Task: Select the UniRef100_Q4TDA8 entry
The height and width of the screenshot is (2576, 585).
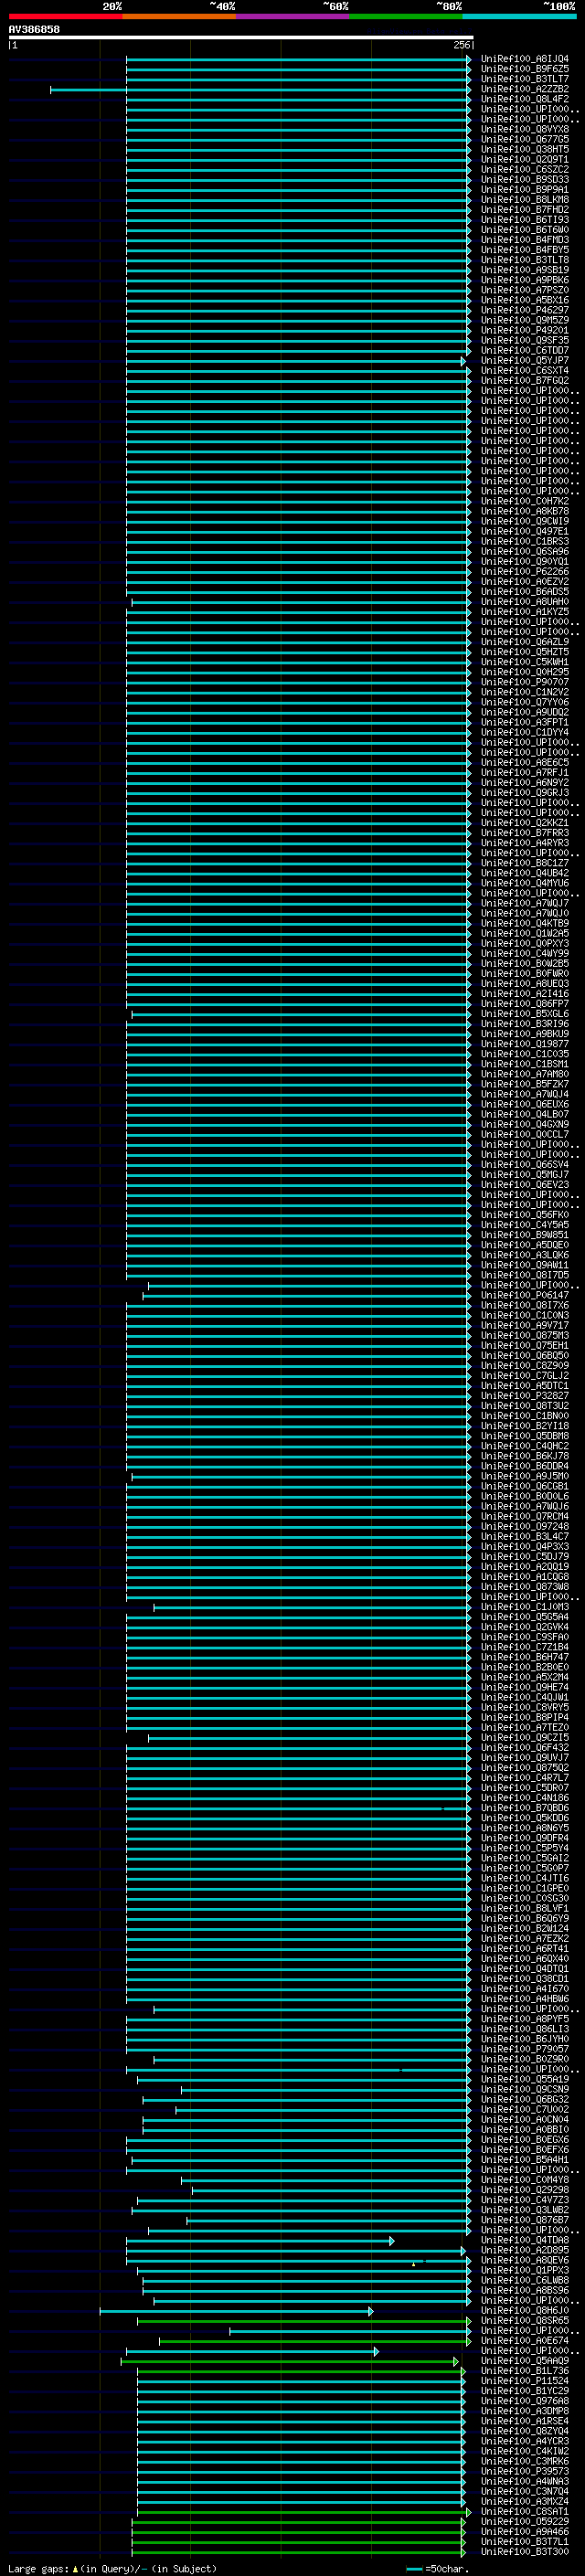Action: [x=524, y=2240]
